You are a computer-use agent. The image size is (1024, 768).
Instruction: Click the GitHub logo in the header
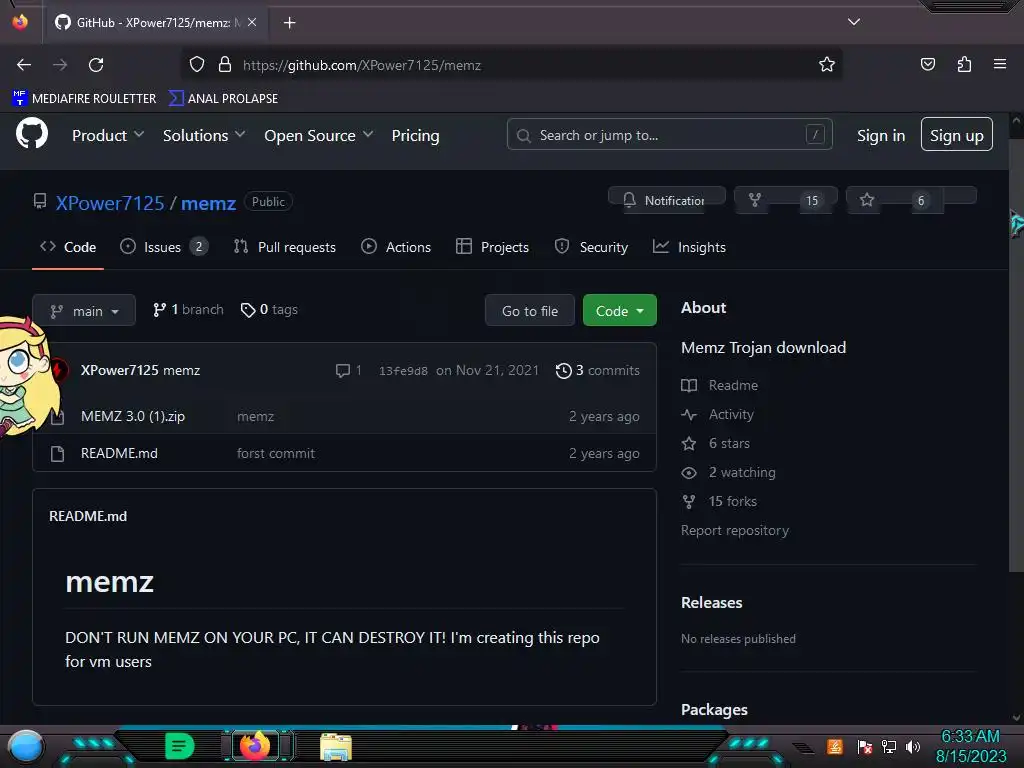[31, 133]
